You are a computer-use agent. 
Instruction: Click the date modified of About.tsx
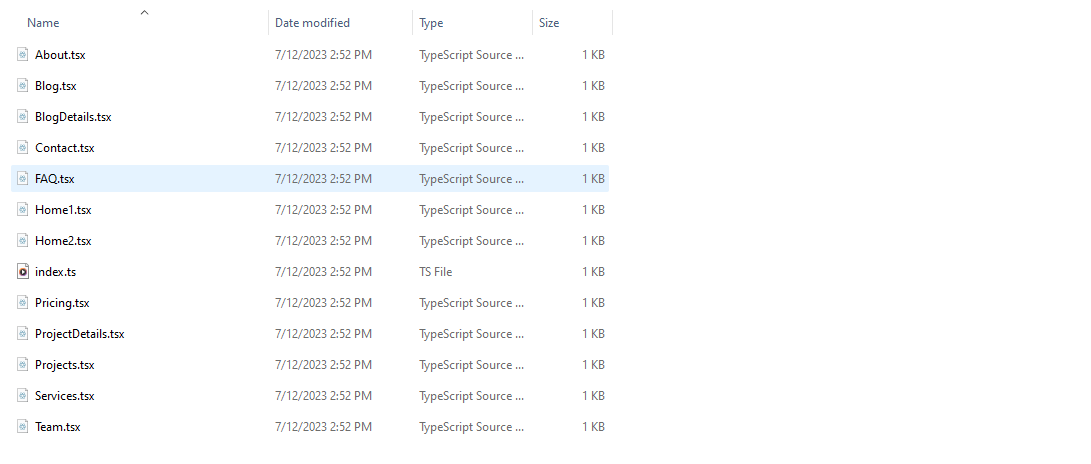click(x=324, y=55)
